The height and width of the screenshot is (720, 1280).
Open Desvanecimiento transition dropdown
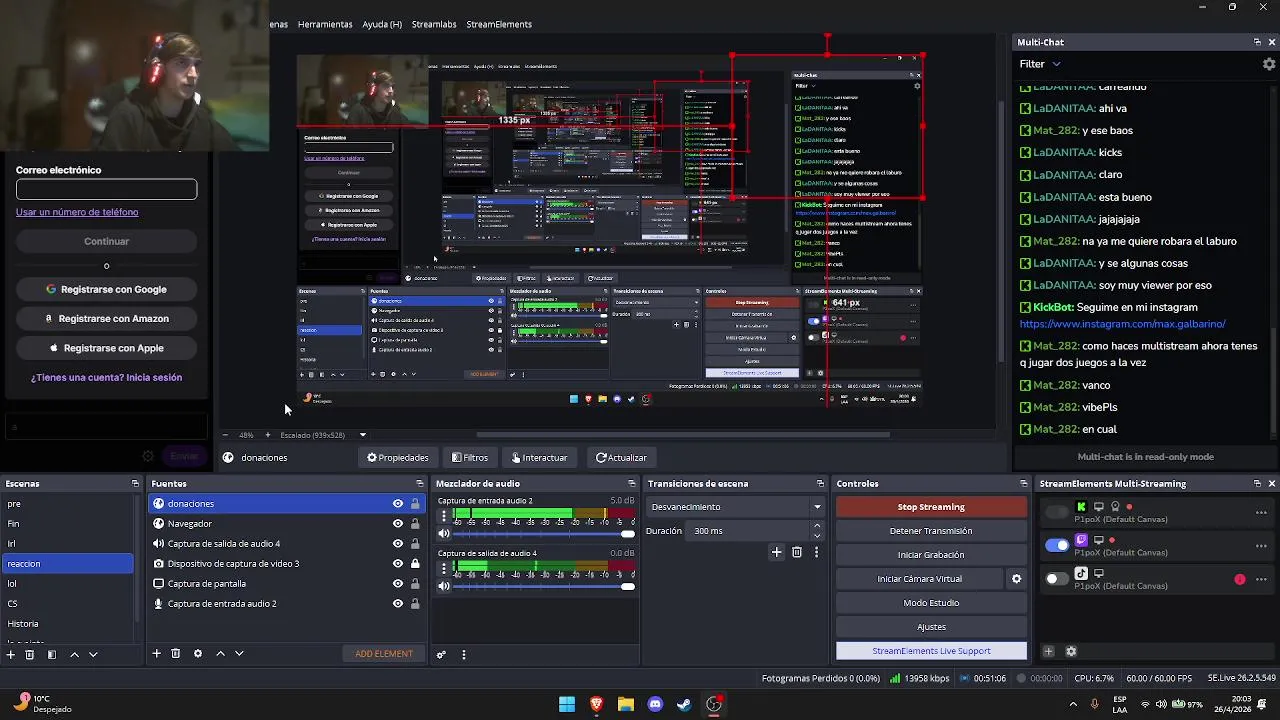[736, 507]
